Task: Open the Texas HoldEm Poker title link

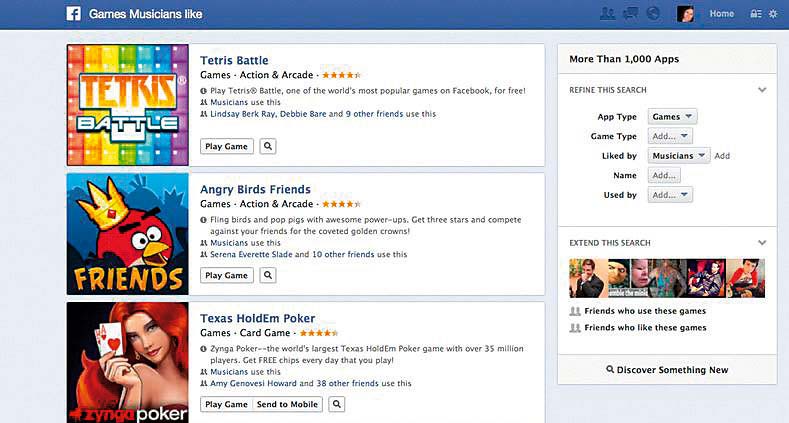Action: tap(257, 318)
